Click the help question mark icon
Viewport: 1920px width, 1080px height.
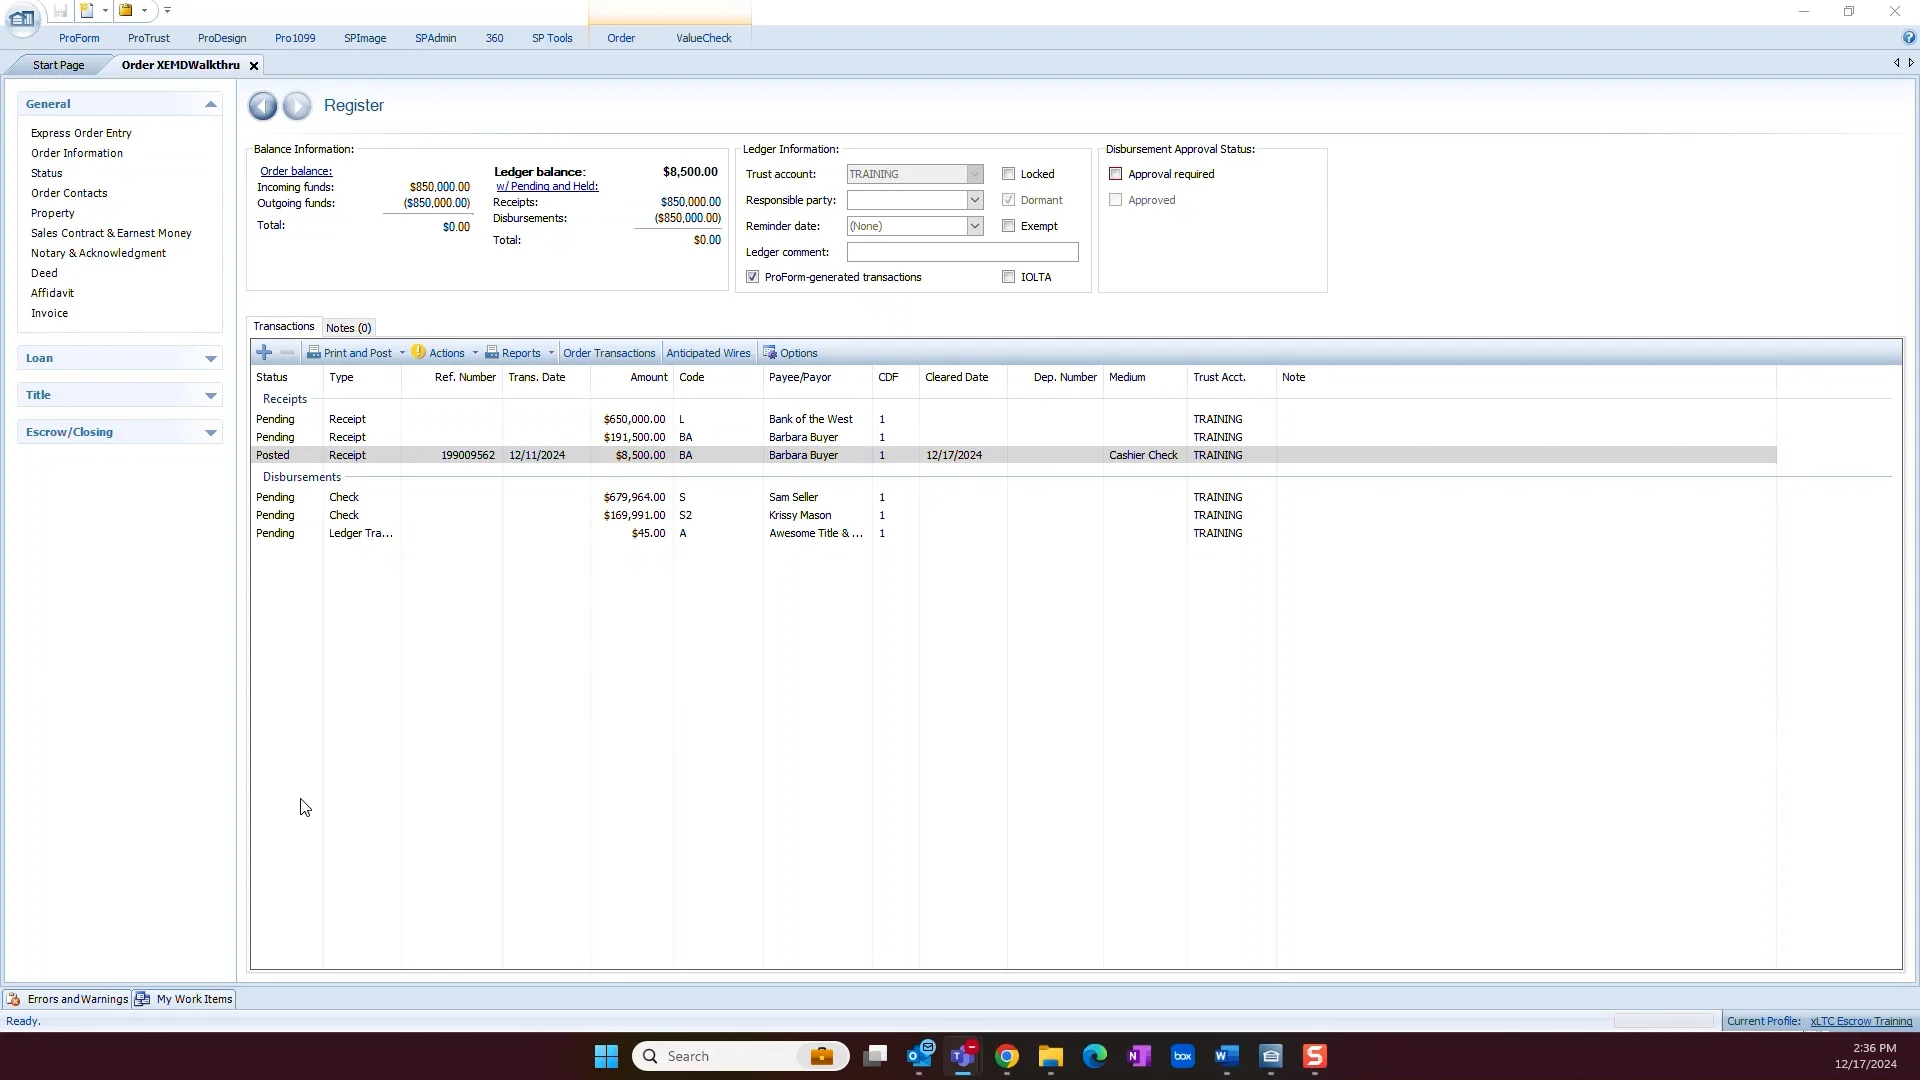point(1908,38)
